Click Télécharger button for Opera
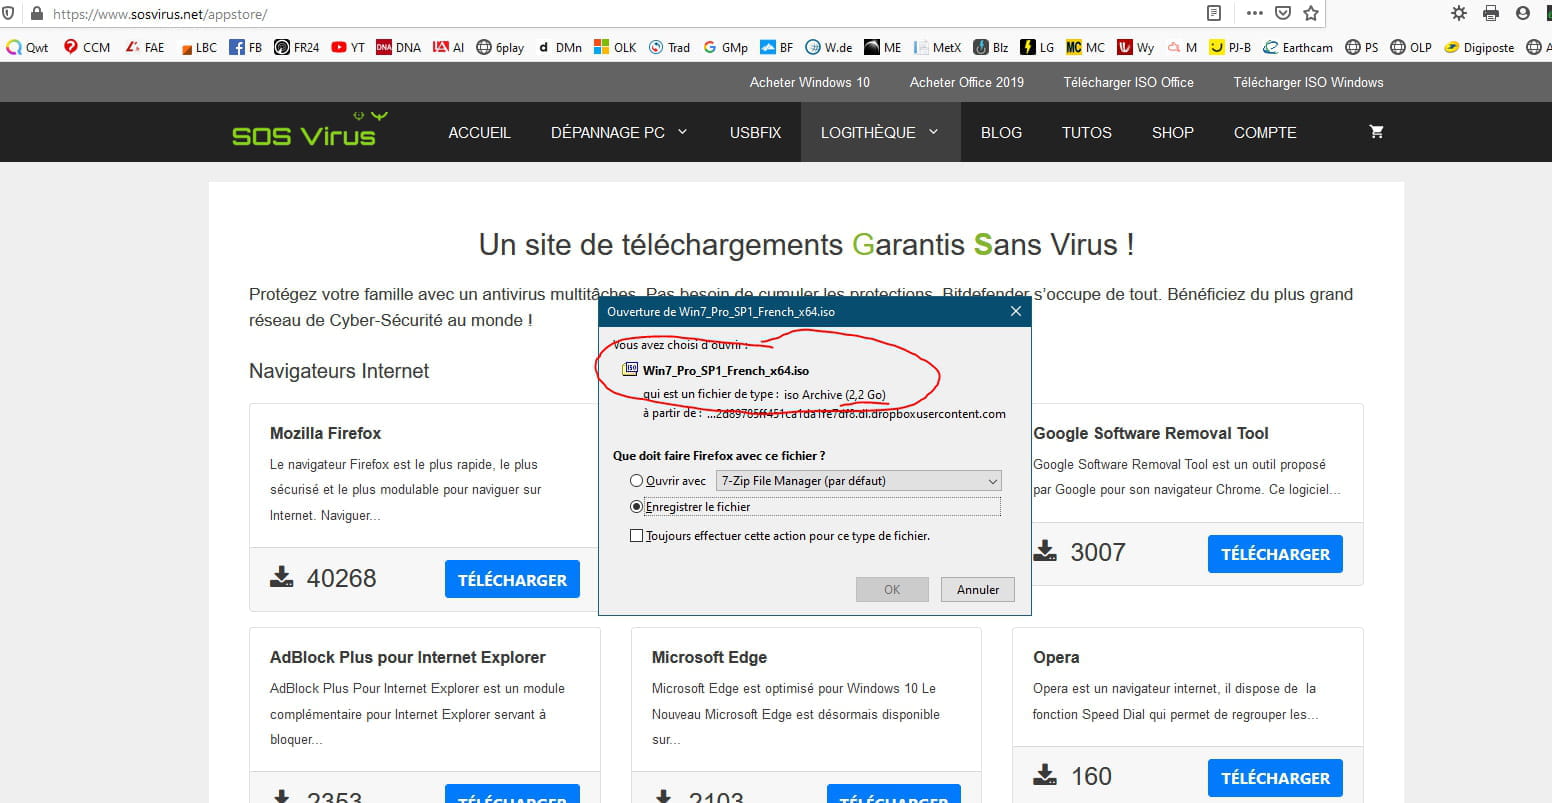This screenshot has width=1552, height=803. click(1275, 777)
